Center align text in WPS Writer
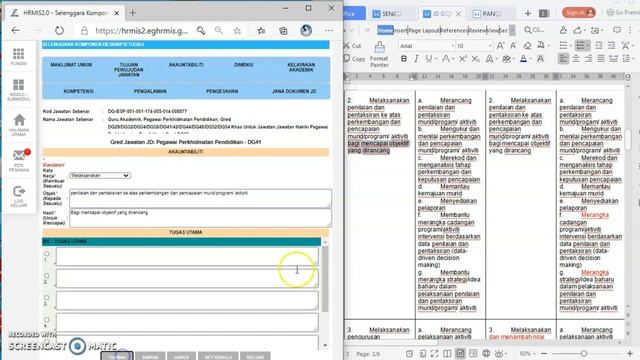Screen dimensions: 640x360 [576, 59]
